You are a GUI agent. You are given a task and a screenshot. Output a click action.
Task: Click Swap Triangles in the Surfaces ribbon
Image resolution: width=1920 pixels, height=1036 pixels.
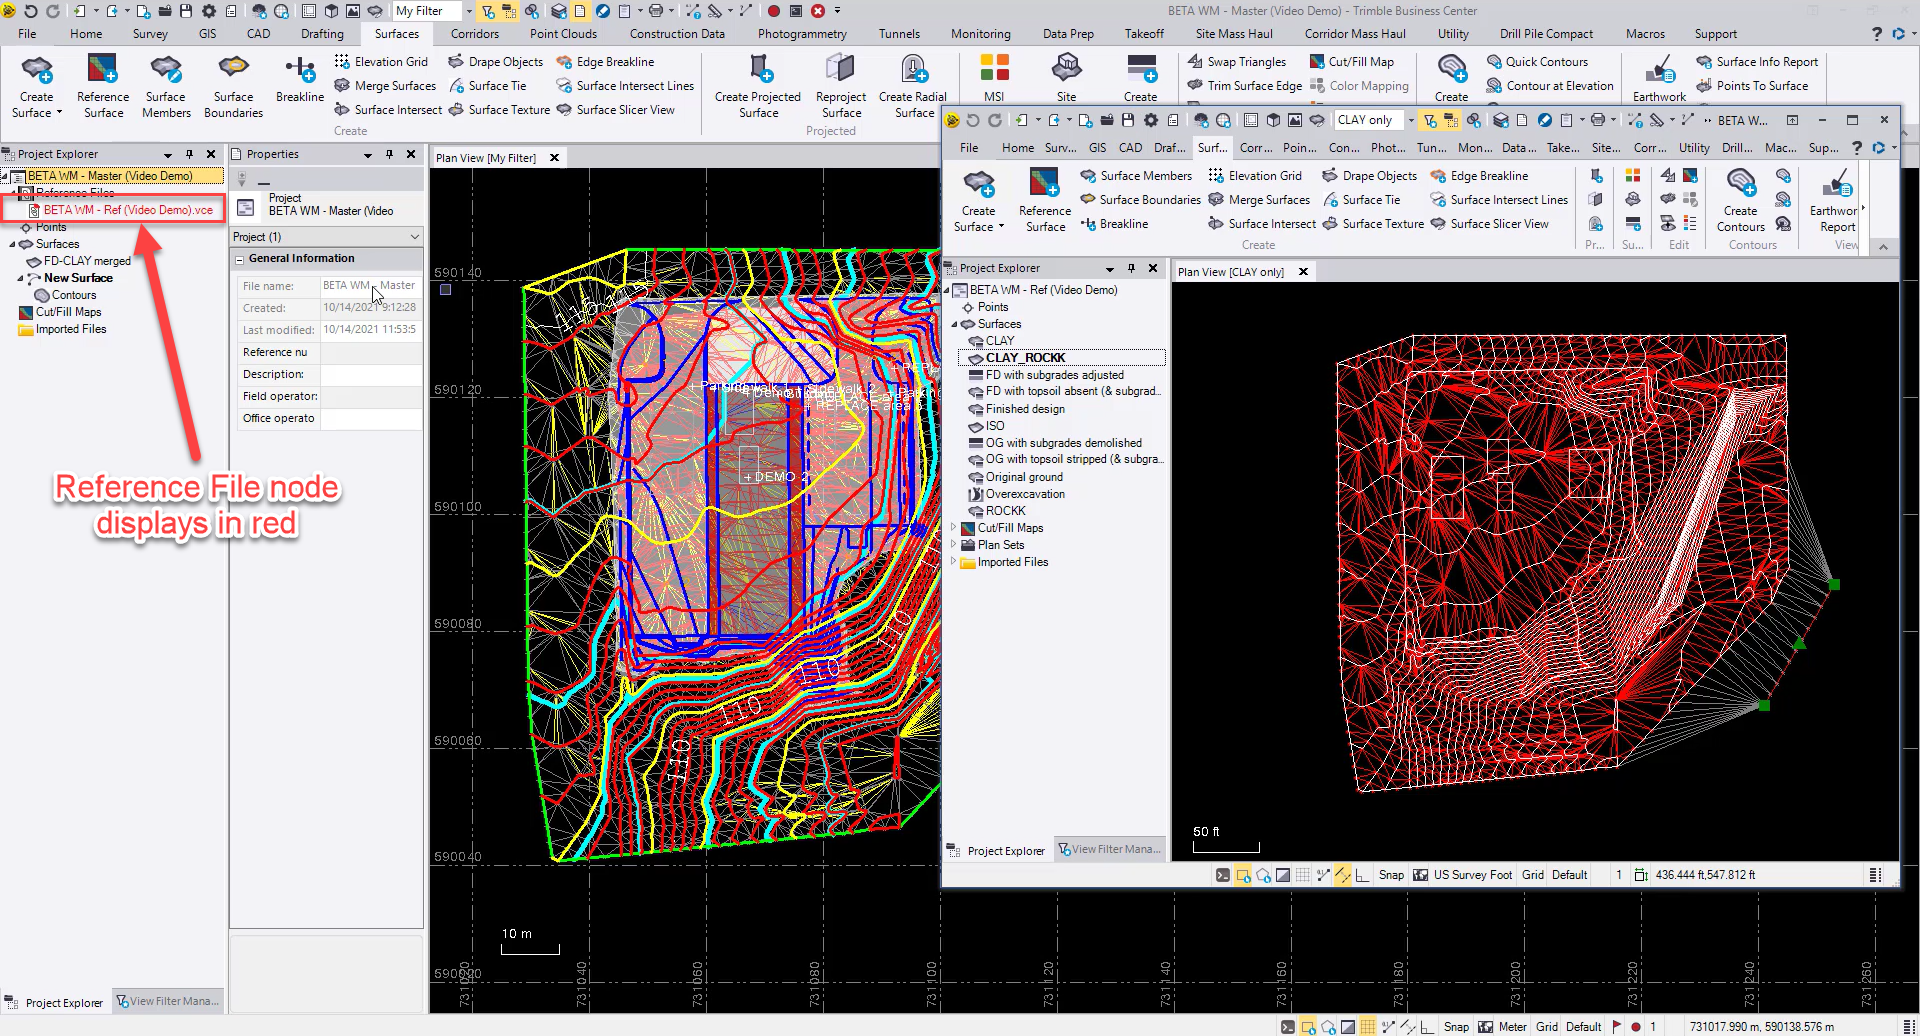[1245, 62]
